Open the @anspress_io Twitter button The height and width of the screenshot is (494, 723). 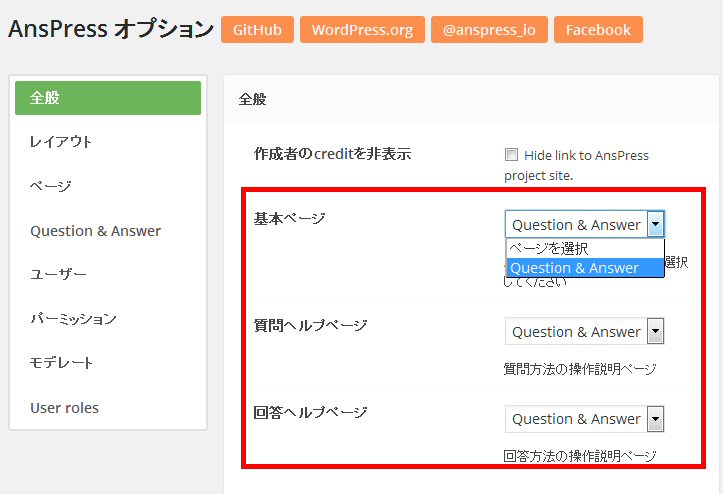[489, 30]
